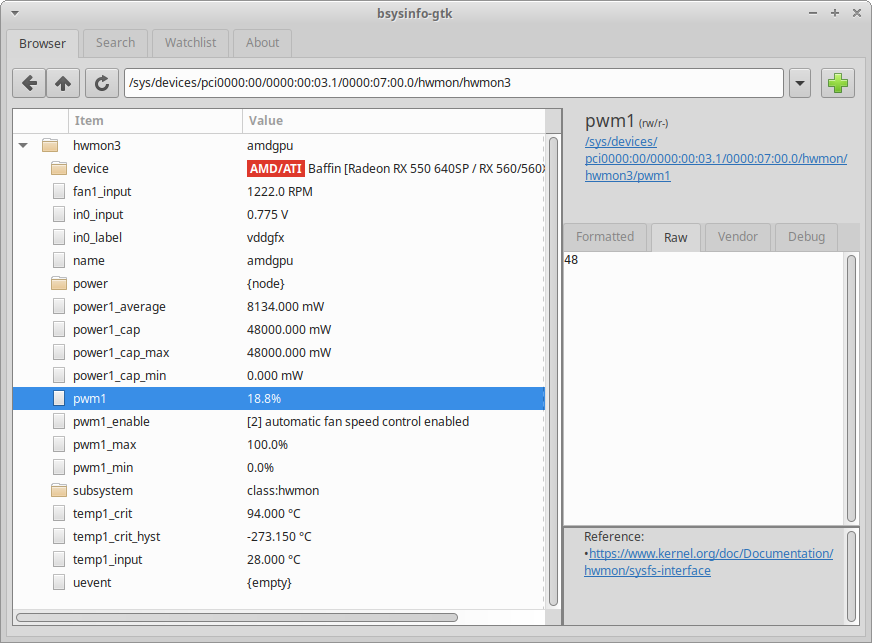Click file icon next to name row
872x643 pixels.
click(58, 260)
